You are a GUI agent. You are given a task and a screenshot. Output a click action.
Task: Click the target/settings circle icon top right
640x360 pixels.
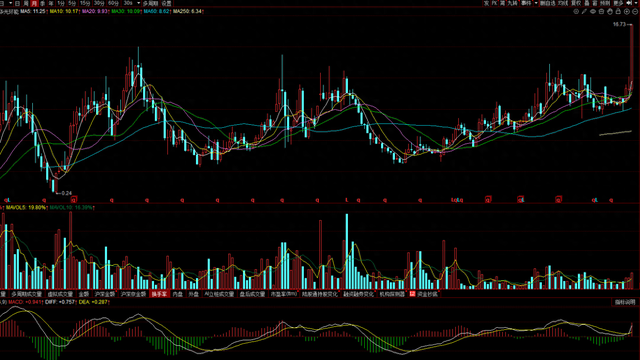(x=576, y=11)
